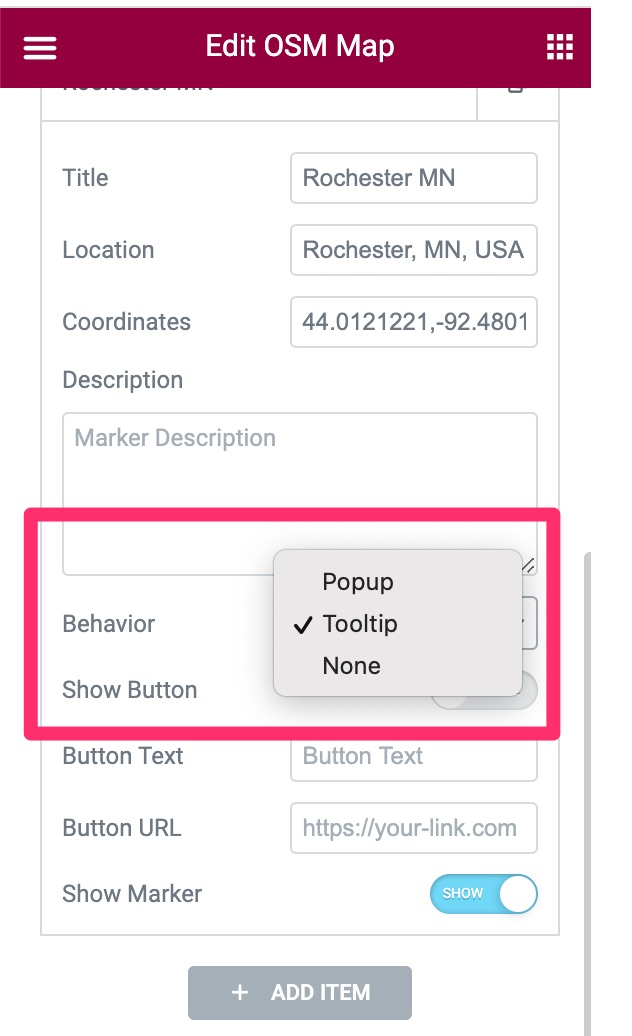Turn off the Show Marker toggle
The width and height of the screenshot is (632, 1036).
484,894
